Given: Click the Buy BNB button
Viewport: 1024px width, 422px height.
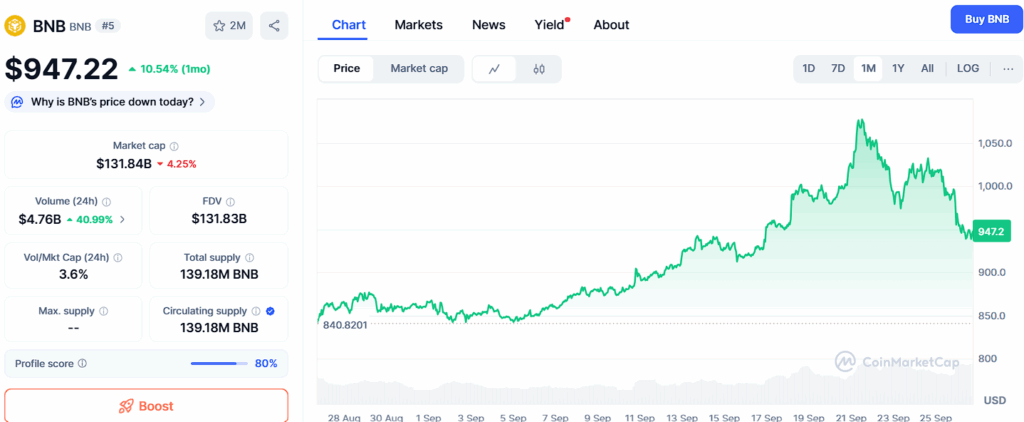Looking at the screenshot, I should pyautogui.click(x=985, y=20).
